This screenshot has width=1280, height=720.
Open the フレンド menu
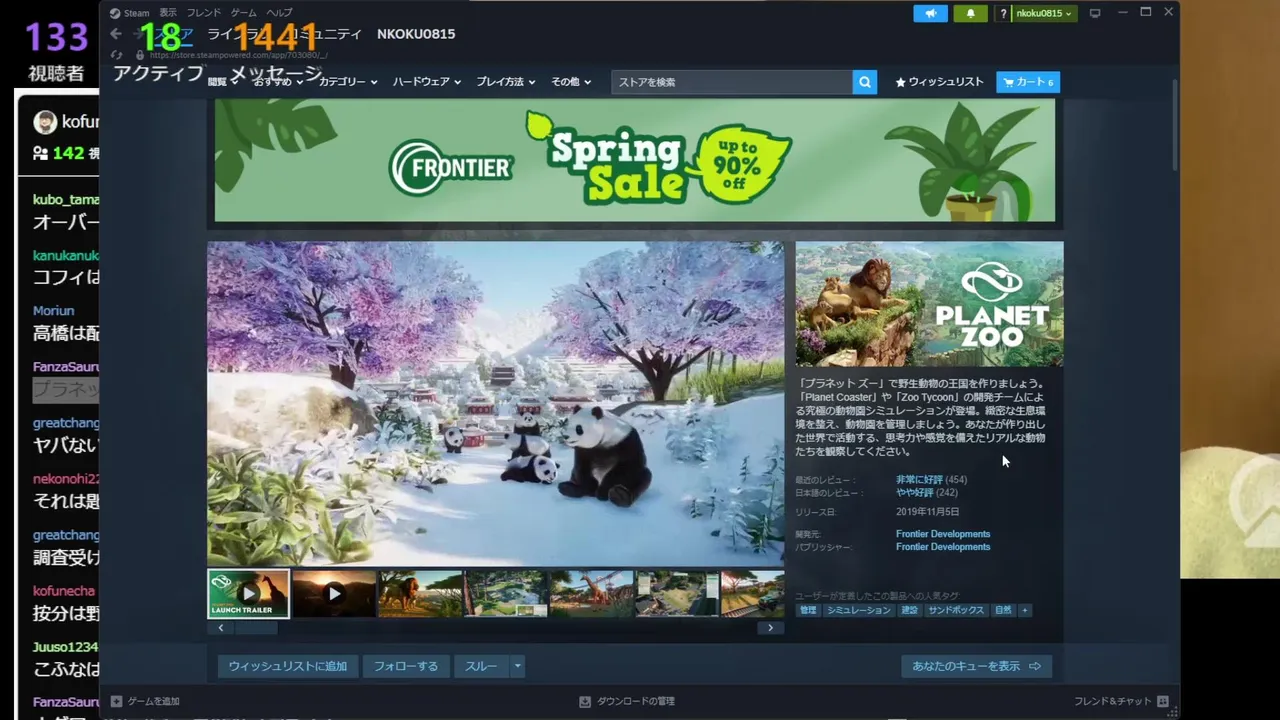204,13
